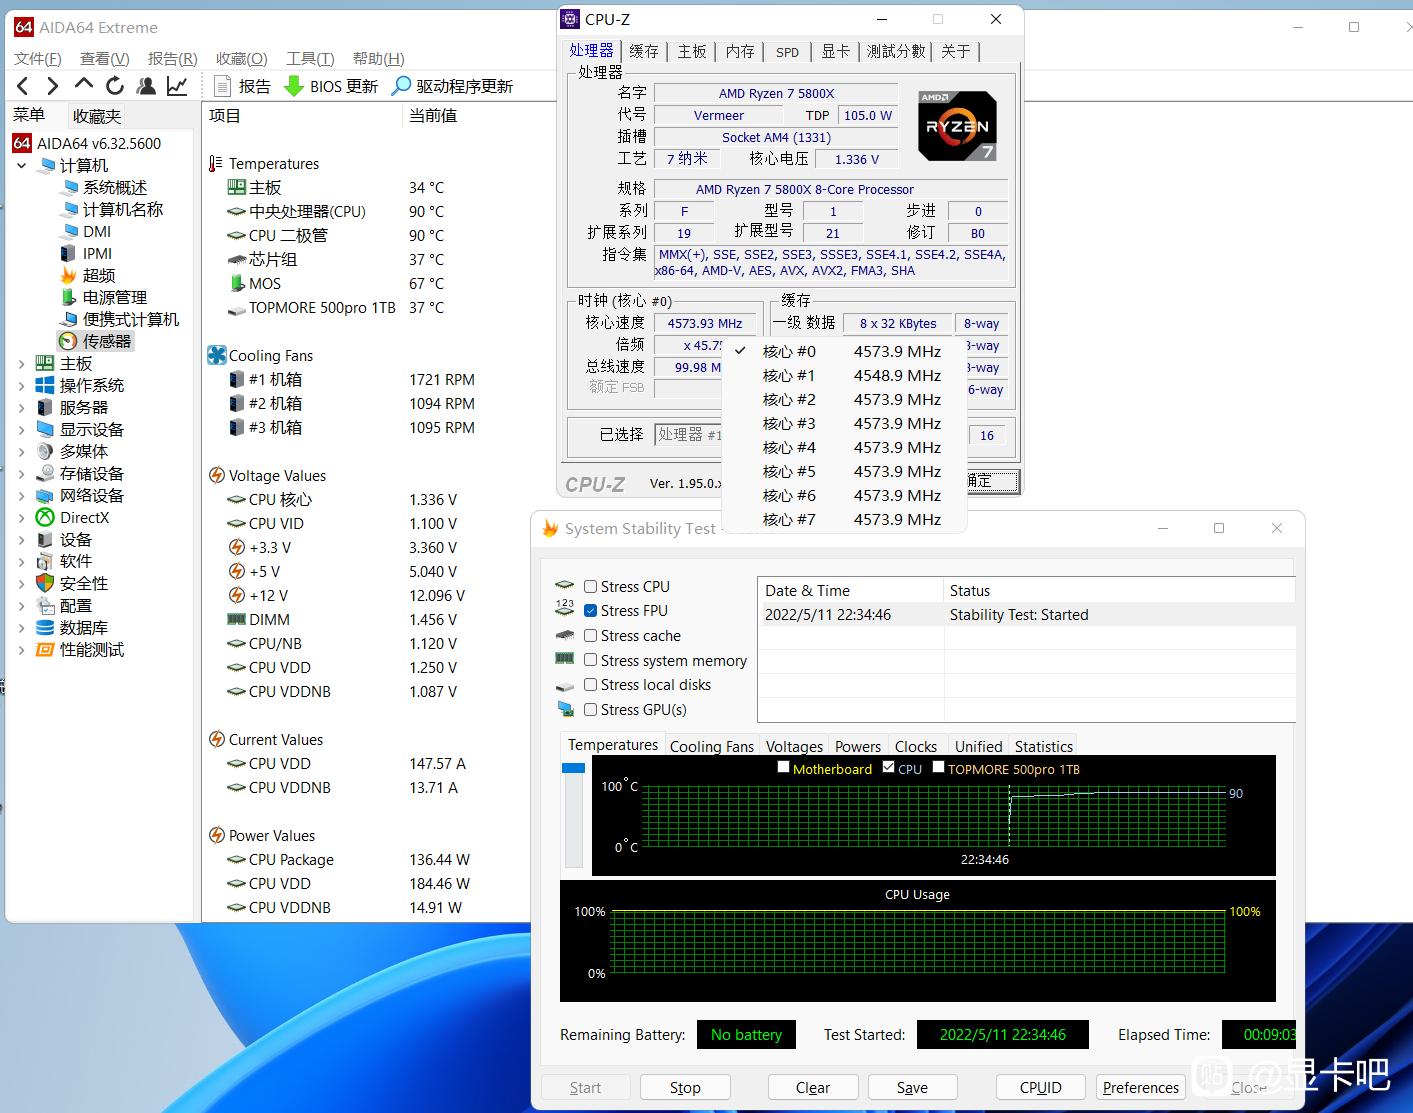Select 超频 flame icon in tree
1413x1113 pixels.
[x=68, y=275]
